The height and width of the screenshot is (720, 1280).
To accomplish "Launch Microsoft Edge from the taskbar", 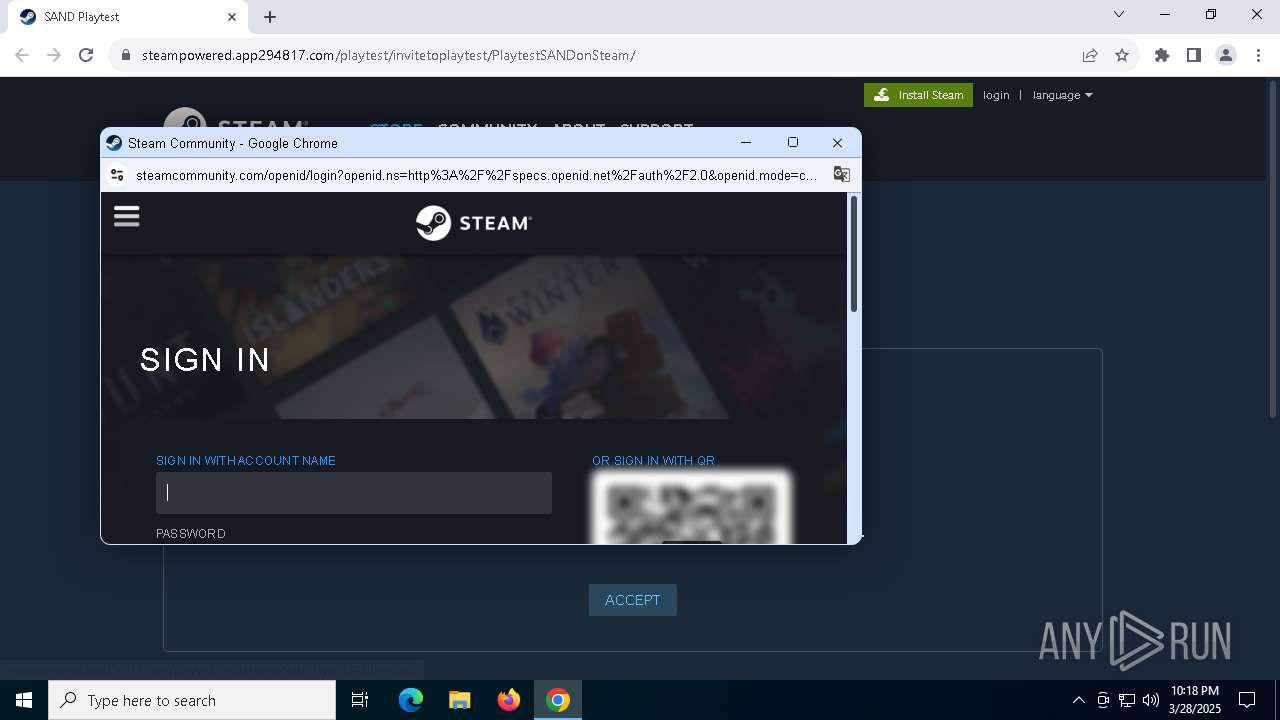I will 411,700.
